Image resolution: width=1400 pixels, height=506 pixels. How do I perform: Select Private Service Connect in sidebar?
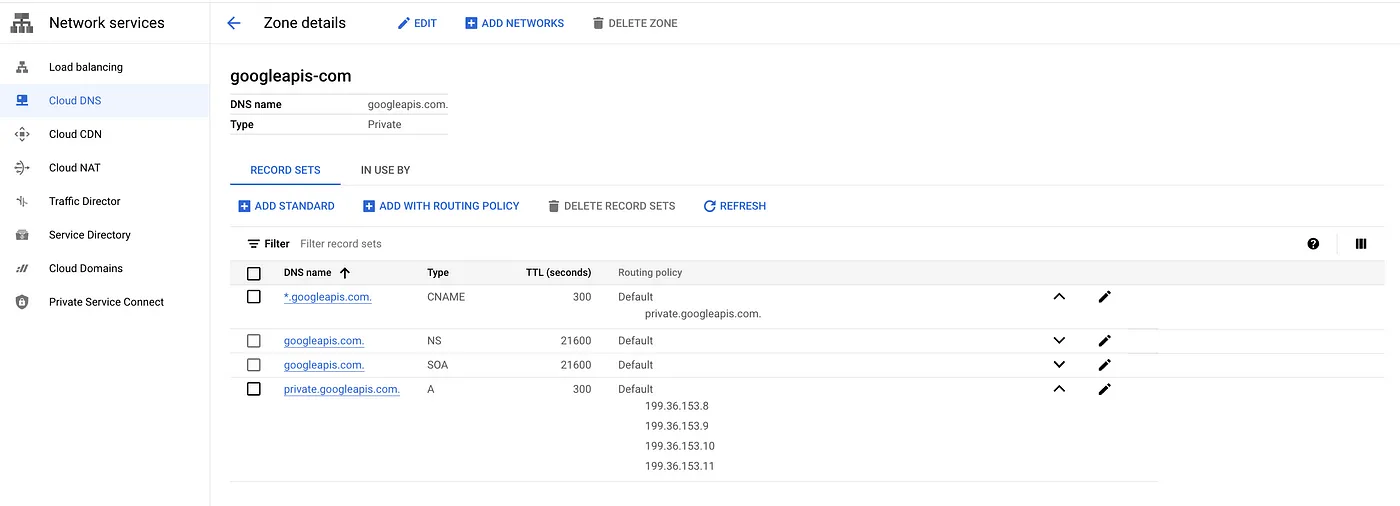tap(106, 302)
